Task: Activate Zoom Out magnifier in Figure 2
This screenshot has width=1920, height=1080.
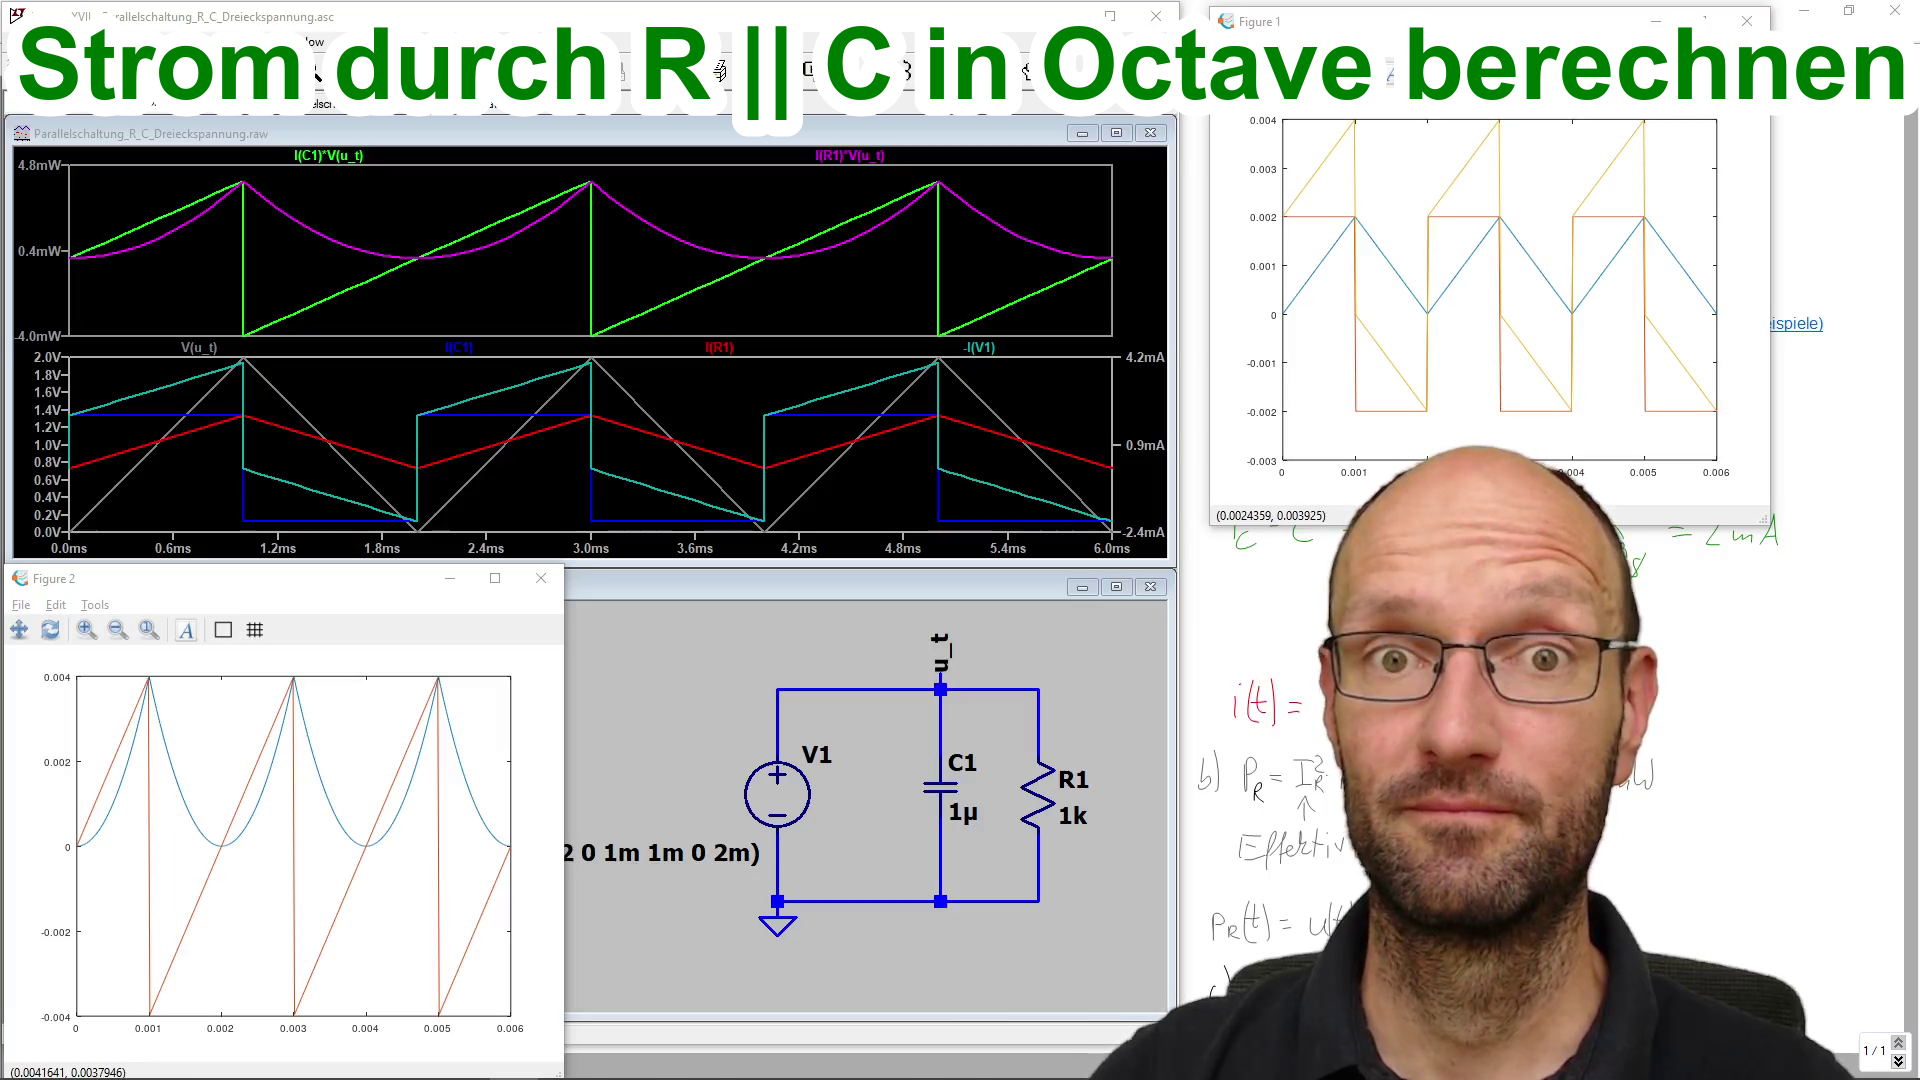Action: [x=118, y=630]
